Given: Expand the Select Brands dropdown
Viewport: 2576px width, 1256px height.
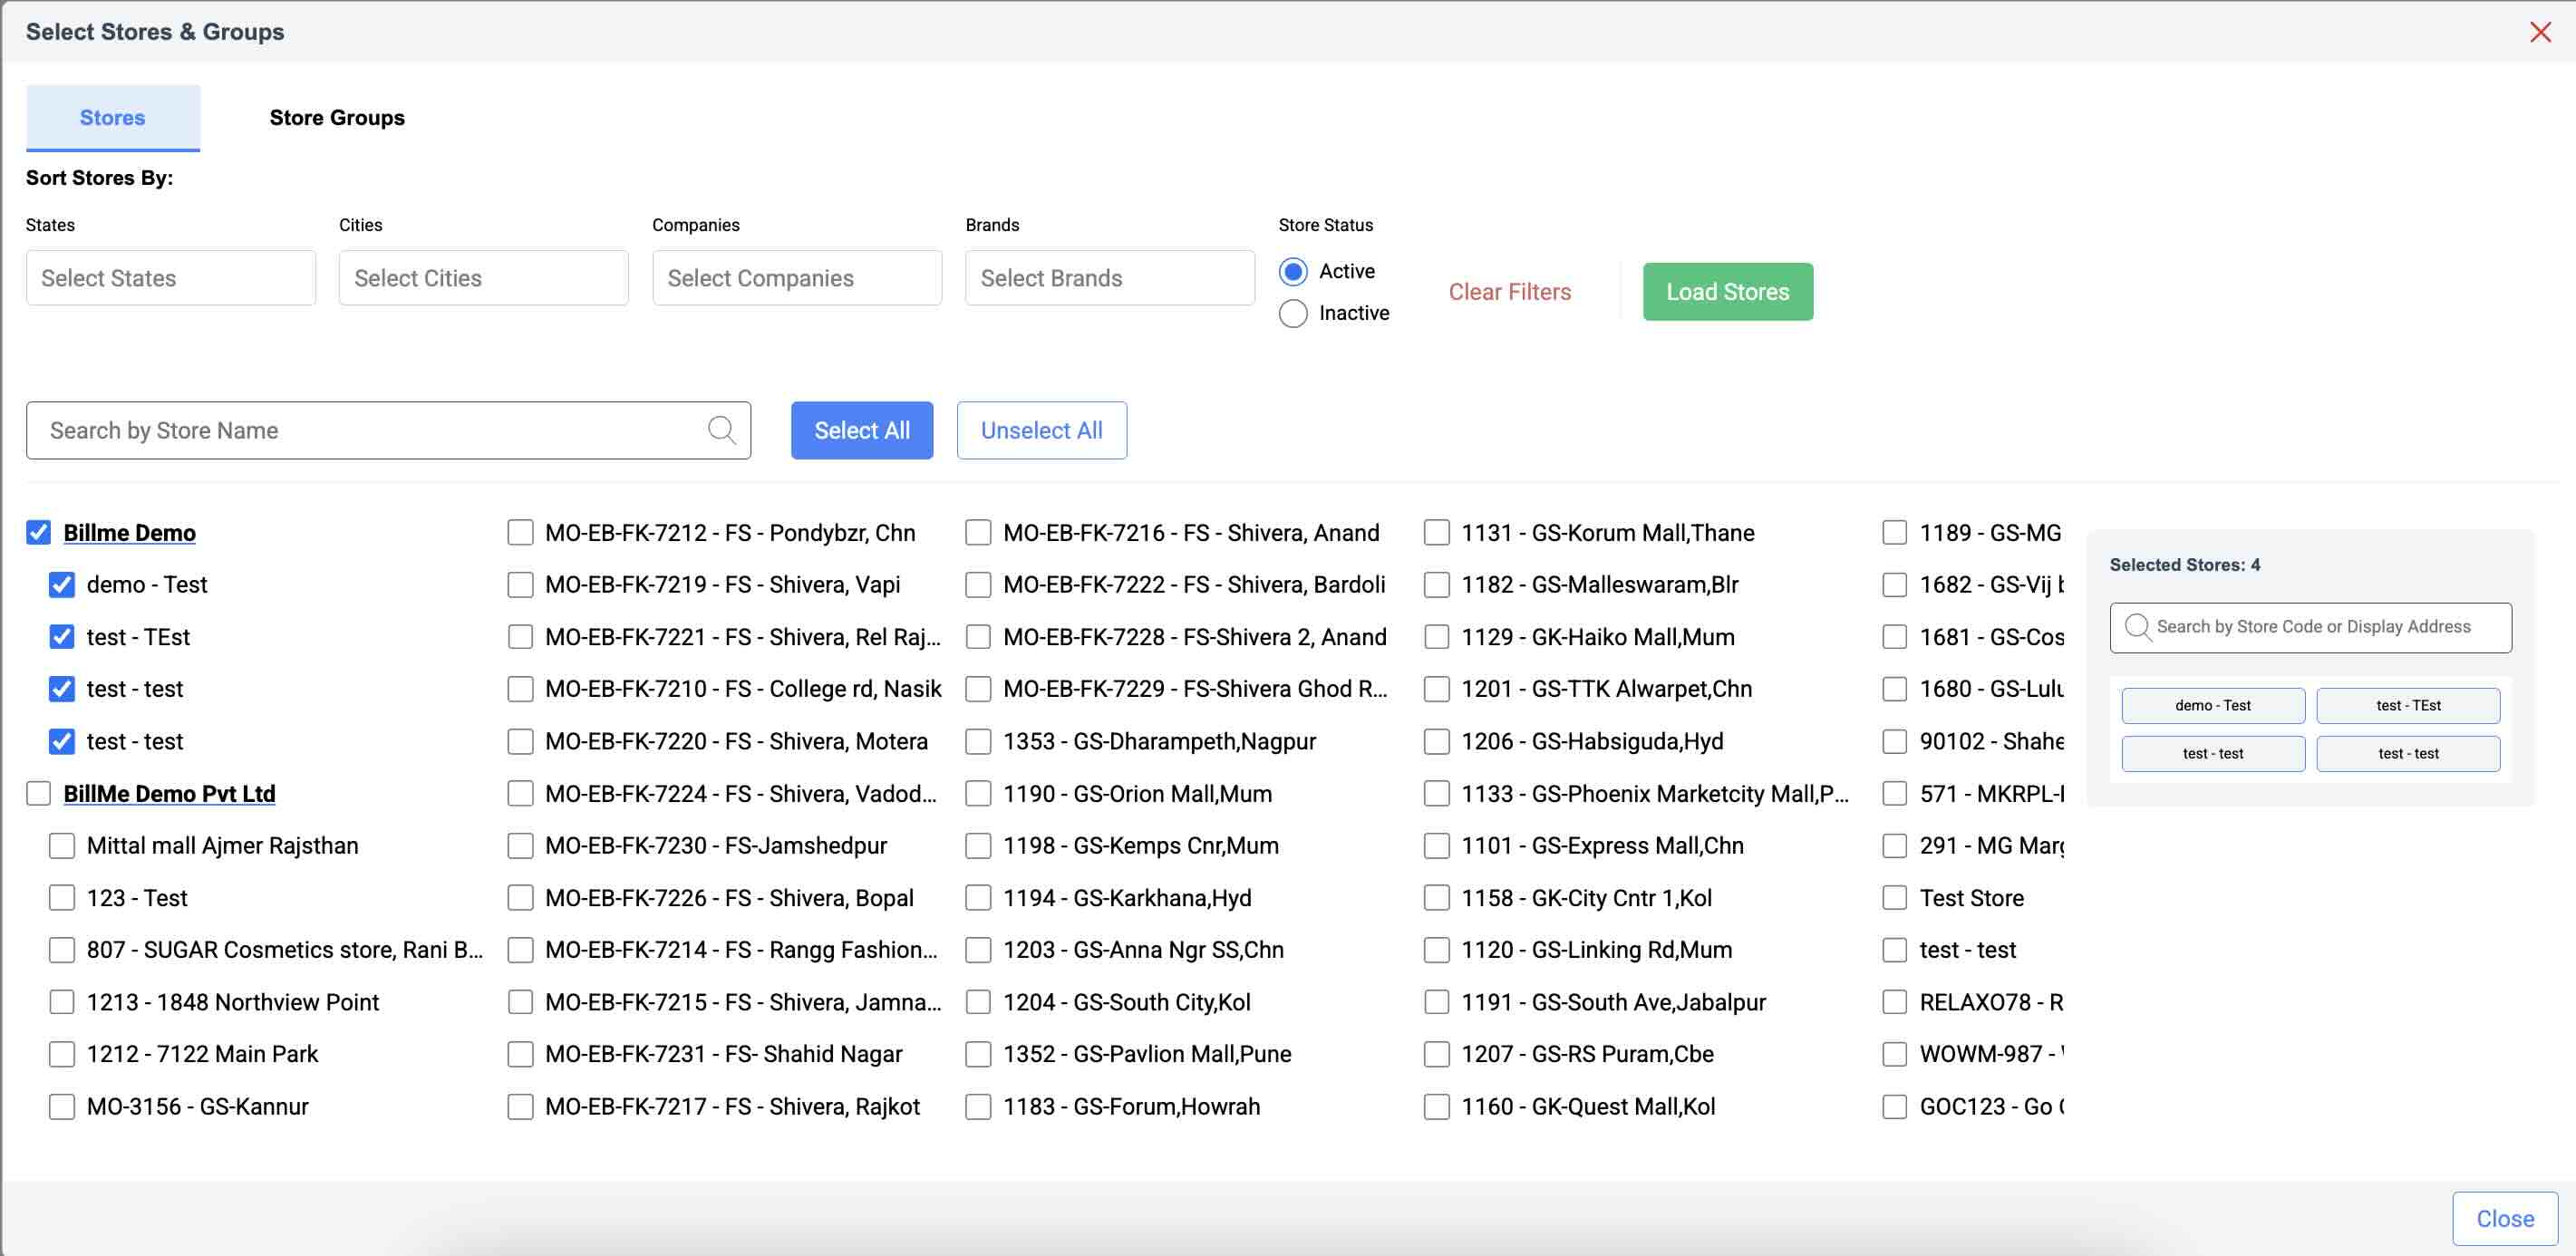Looking at the screenshot, I should click(1110, 278).
